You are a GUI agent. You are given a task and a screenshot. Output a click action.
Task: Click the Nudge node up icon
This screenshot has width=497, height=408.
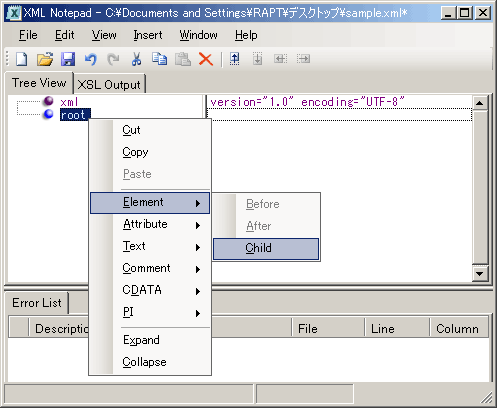[235, 59]
